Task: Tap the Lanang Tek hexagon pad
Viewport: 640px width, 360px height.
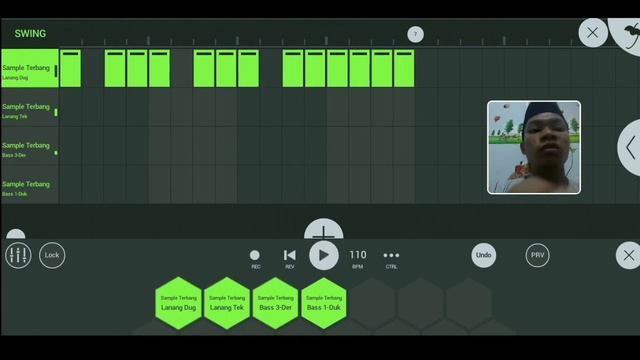Action: tap(227, 303)
